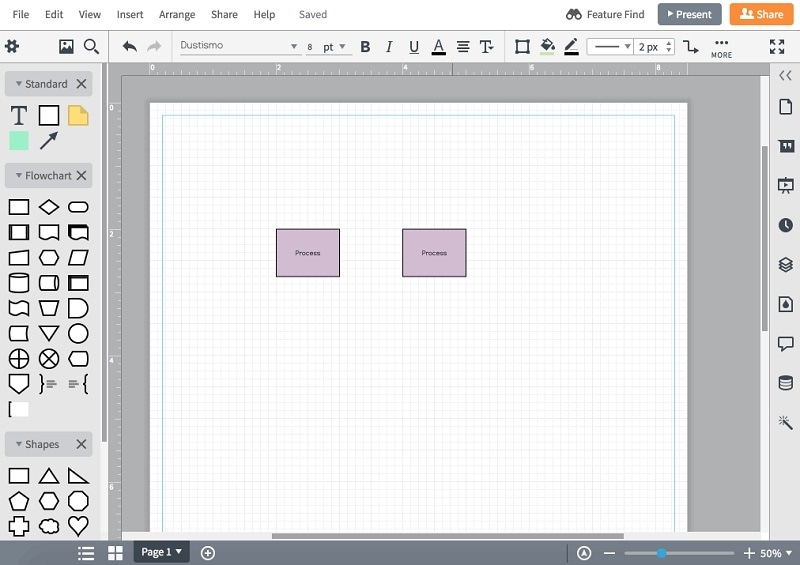Open the page settings panel icon

[x=785, y=107]
